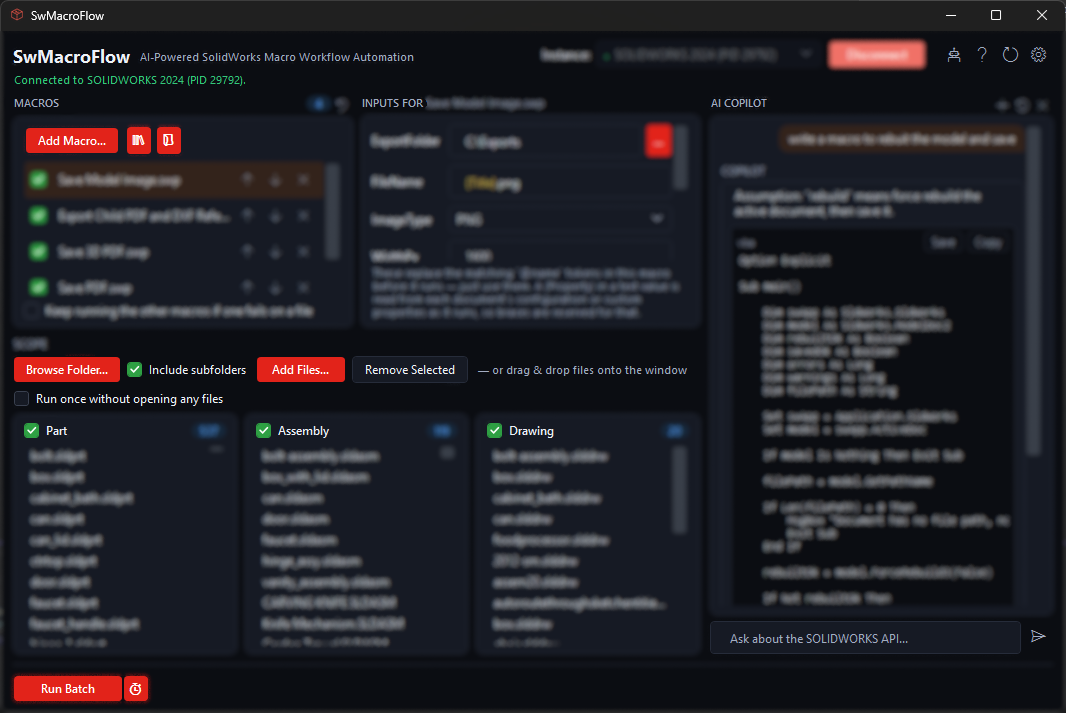This screenshot has height=713, width=1066.
Task: Select hinge_assy.sldasm in Assembly list
Action: point(311,561)
